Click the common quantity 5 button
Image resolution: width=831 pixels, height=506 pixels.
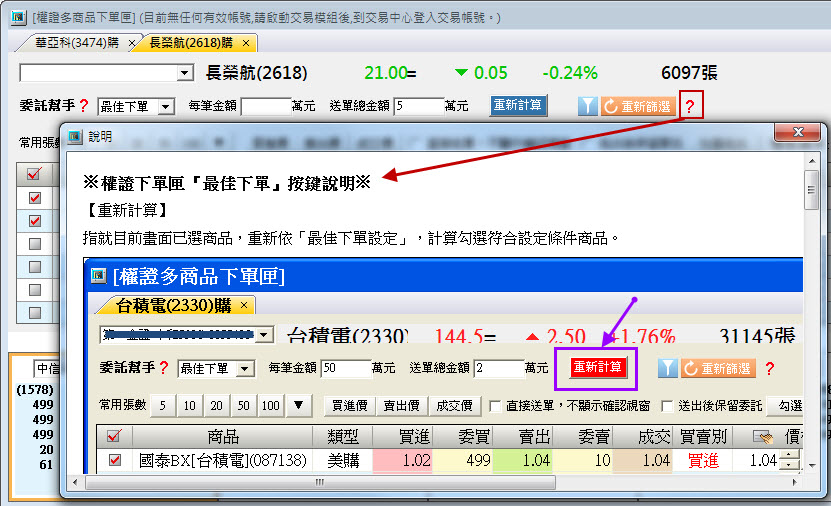(x=163, y=406)
